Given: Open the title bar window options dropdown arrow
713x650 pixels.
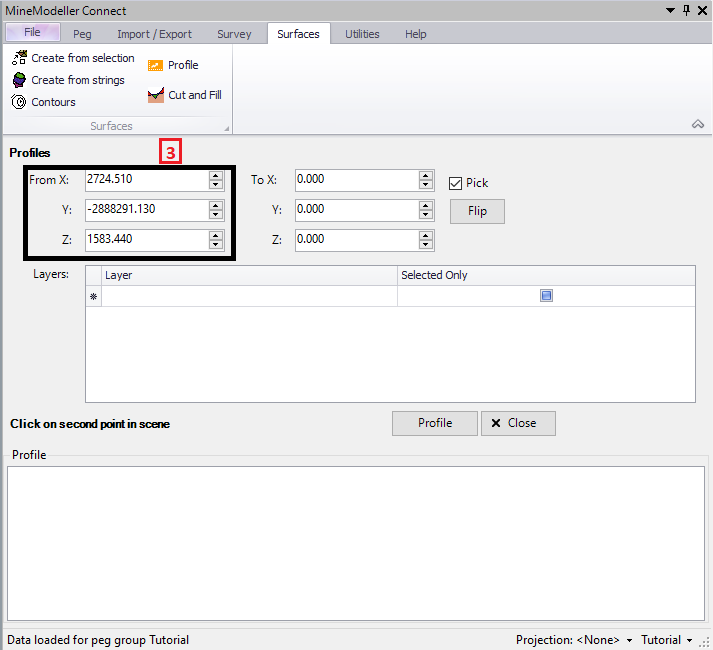Looking at the screenshot, I should pos(670,10).
